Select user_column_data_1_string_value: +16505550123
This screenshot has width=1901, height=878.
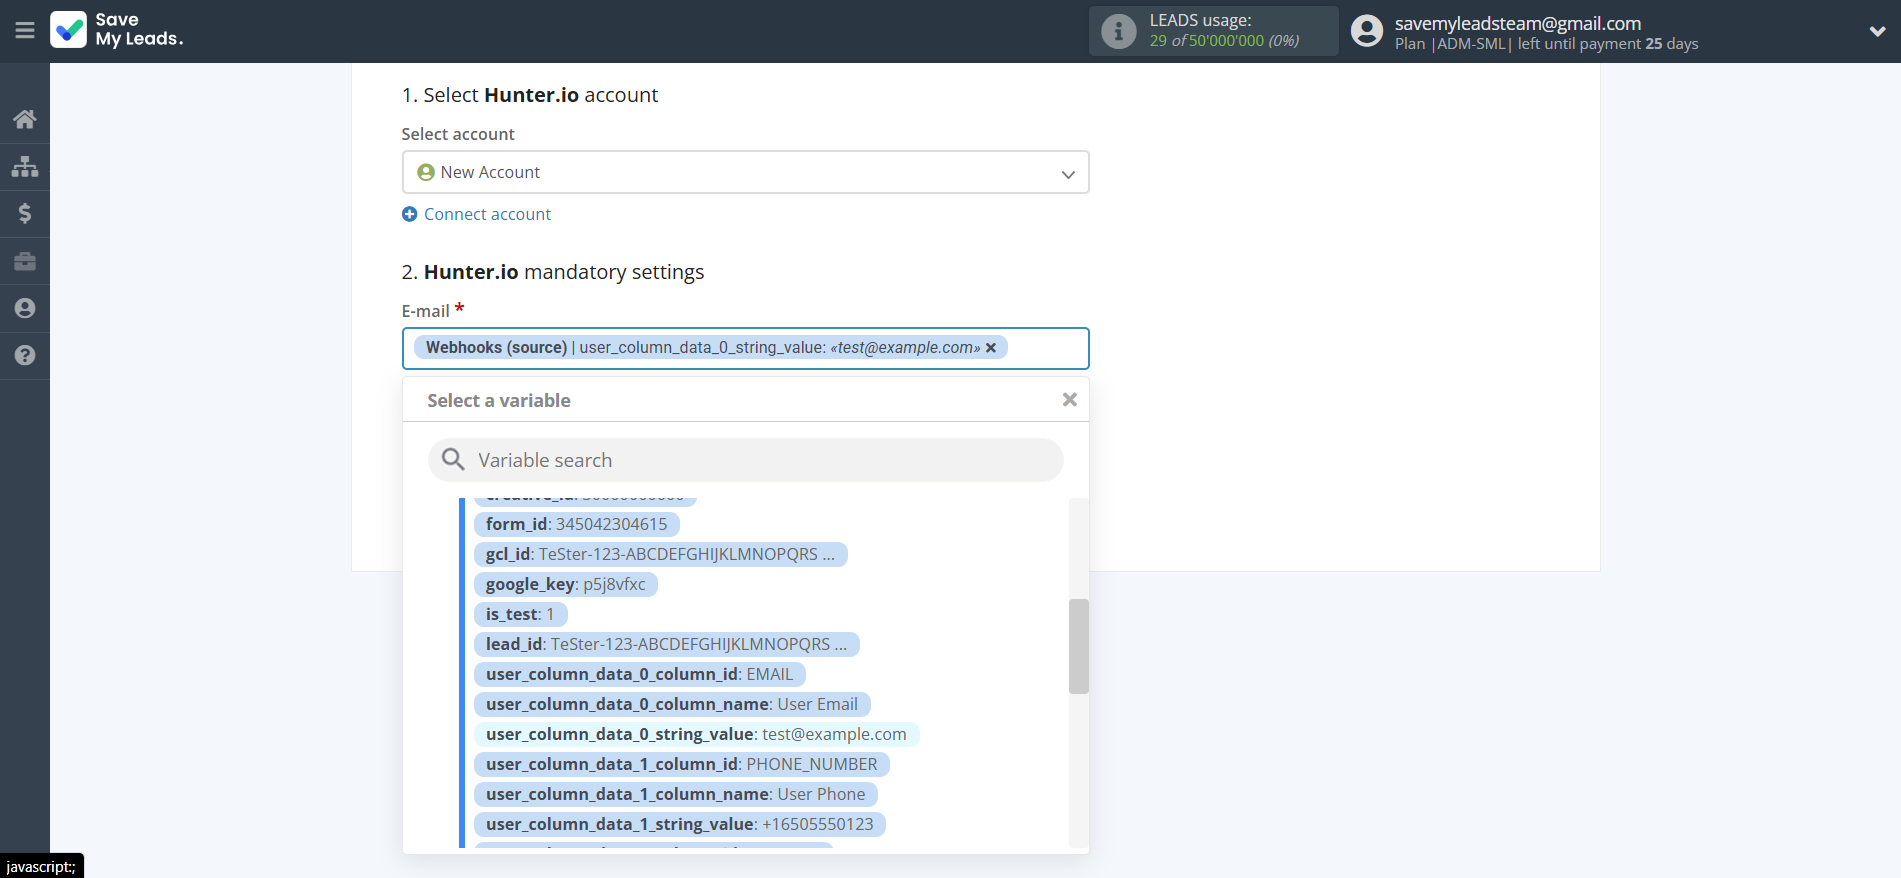[679, 824]
